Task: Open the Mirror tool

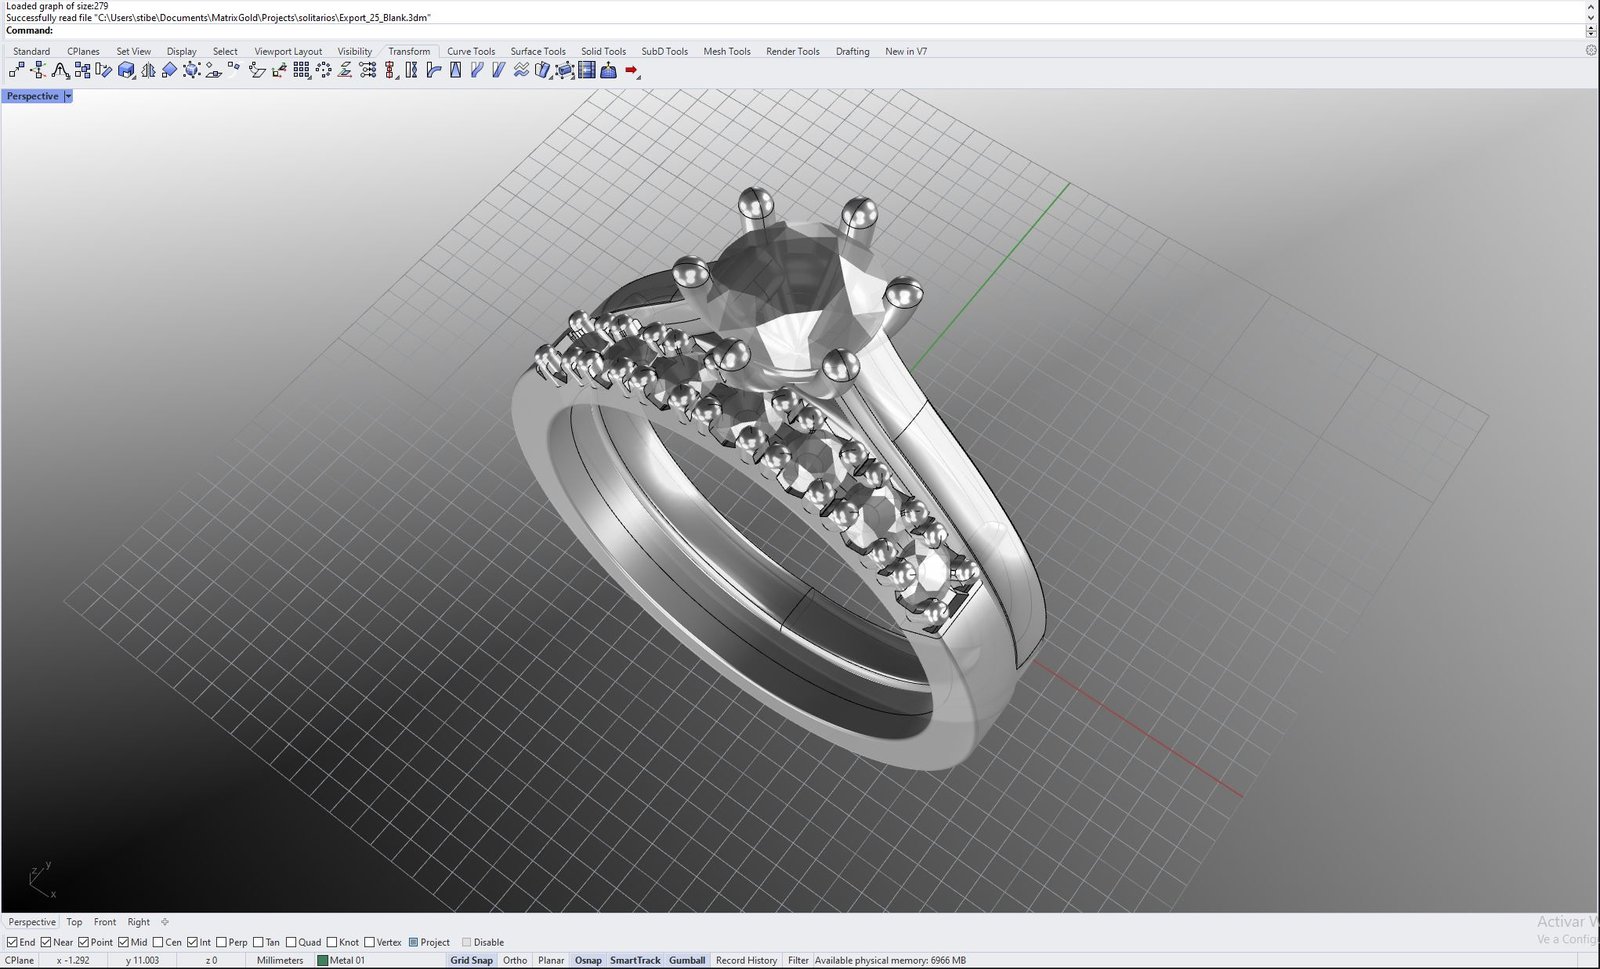Action: 146,70
